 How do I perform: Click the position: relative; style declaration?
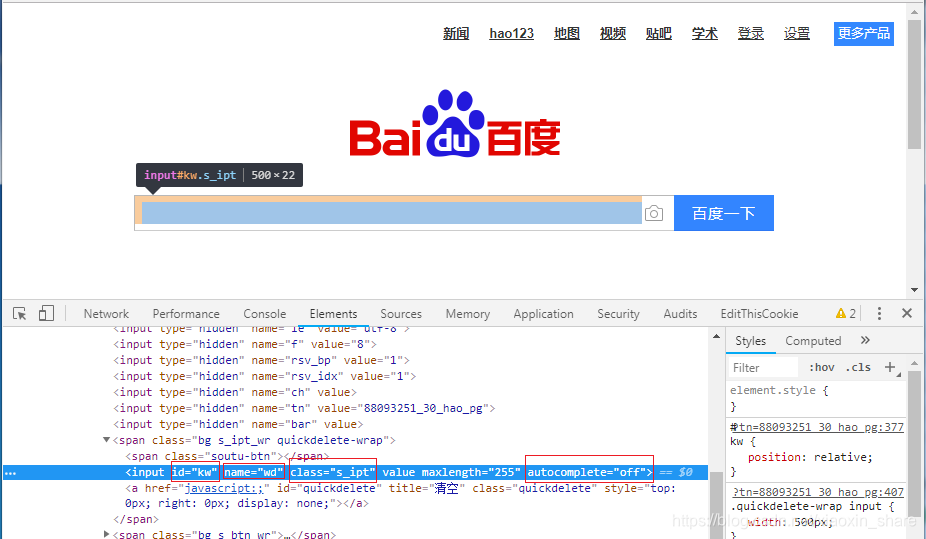810,457
